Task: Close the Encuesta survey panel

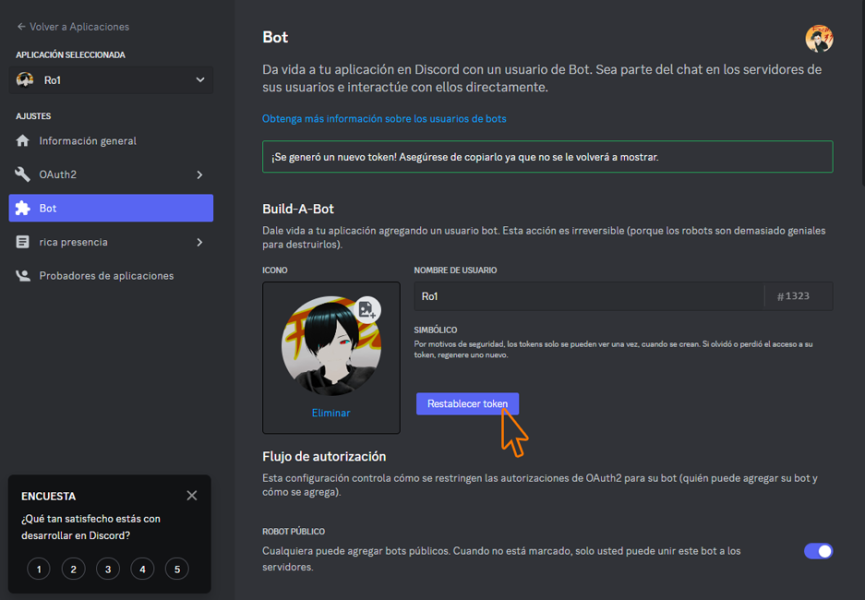Action: 192,496
